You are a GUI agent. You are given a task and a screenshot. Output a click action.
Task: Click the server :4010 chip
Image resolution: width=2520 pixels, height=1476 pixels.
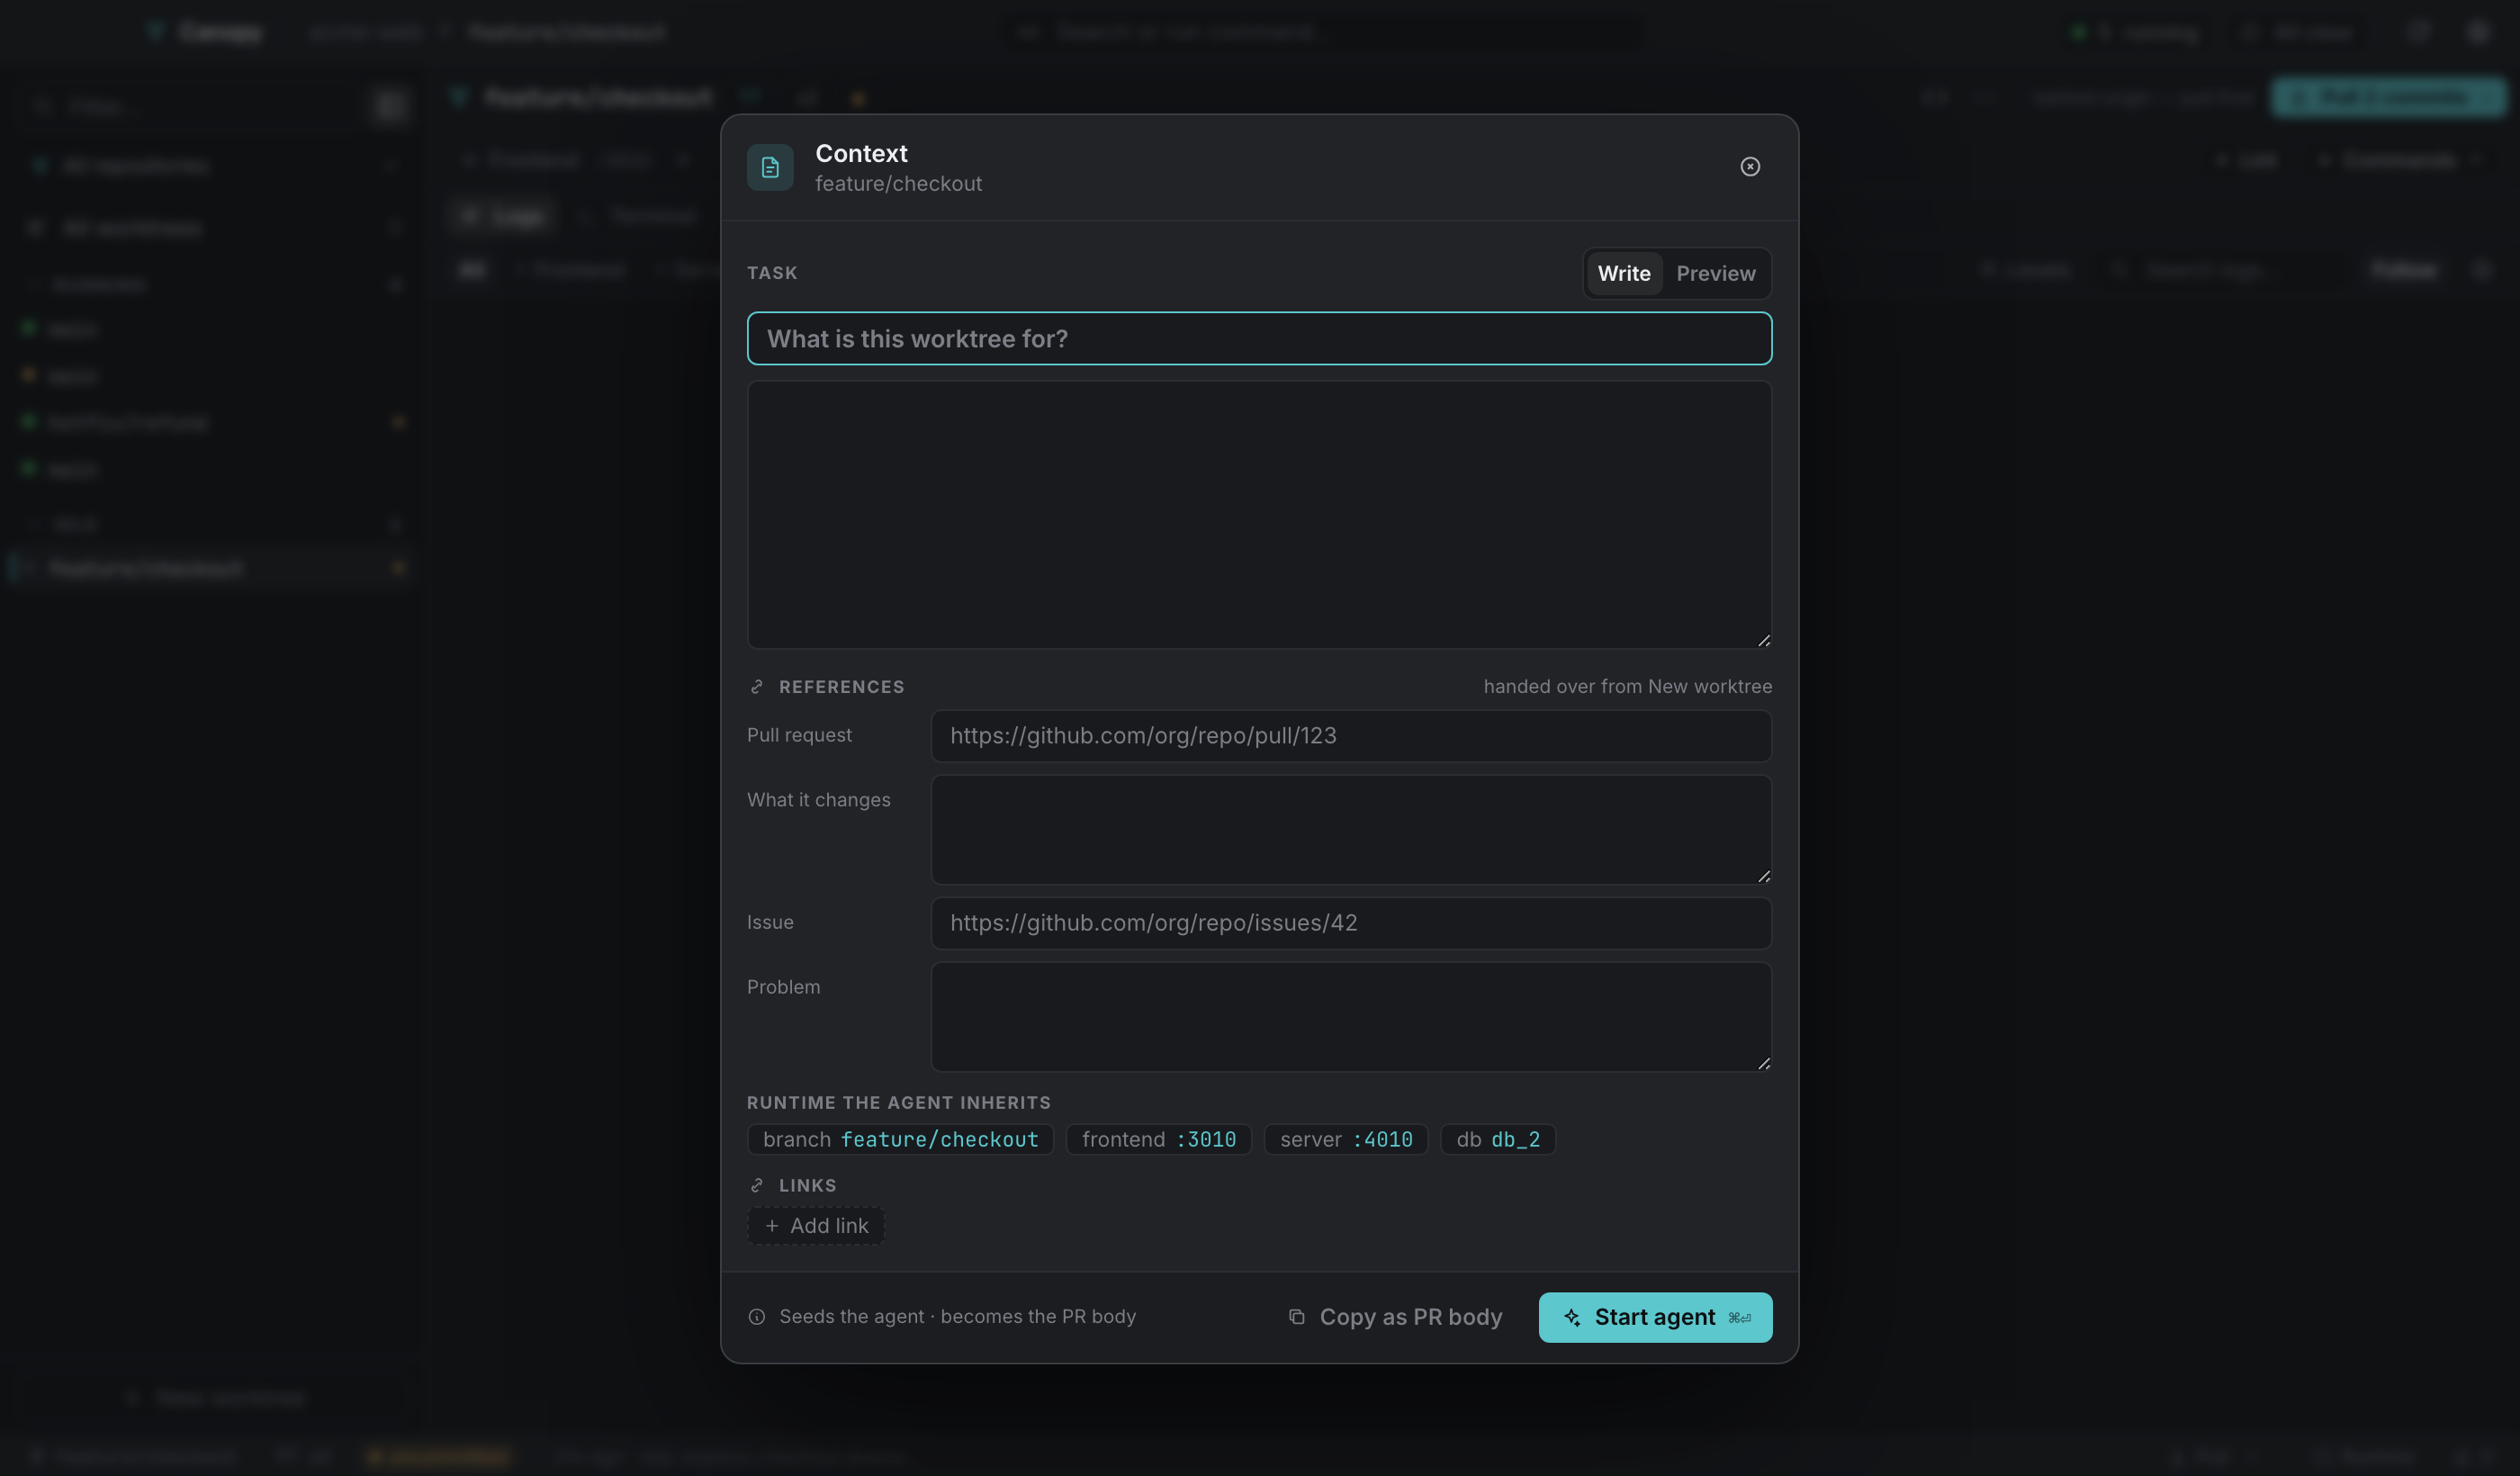click(1346, 1140)
